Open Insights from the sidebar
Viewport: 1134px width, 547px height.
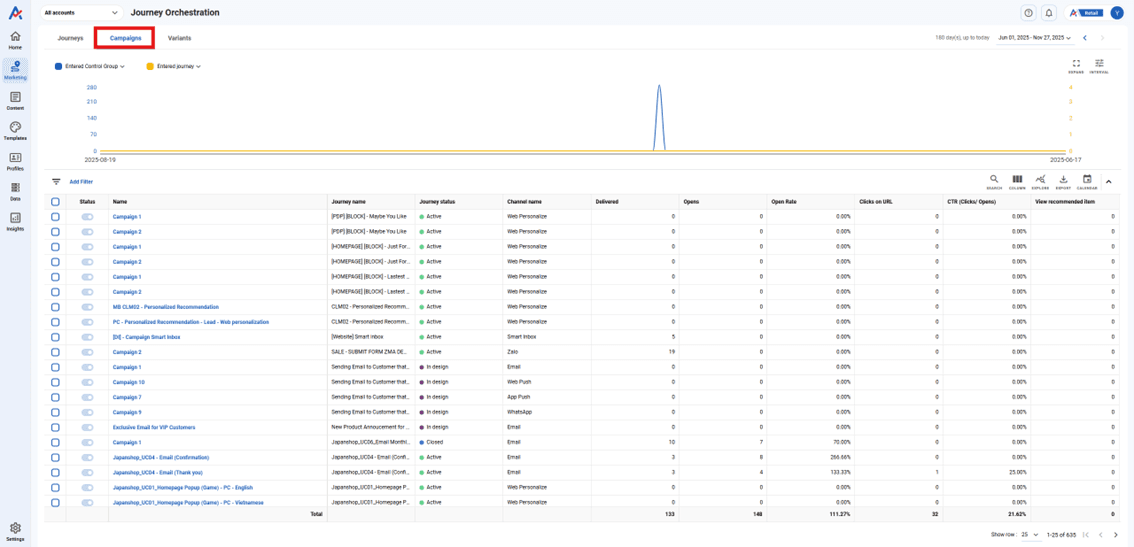tap(15, 222)
